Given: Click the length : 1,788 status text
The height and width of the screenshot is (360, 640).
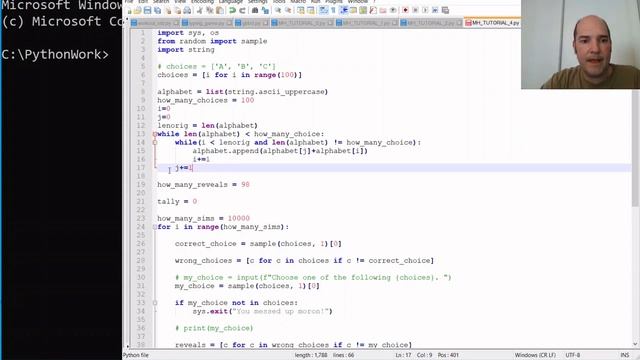Looking at the screenshot, I should click(311, 355).
